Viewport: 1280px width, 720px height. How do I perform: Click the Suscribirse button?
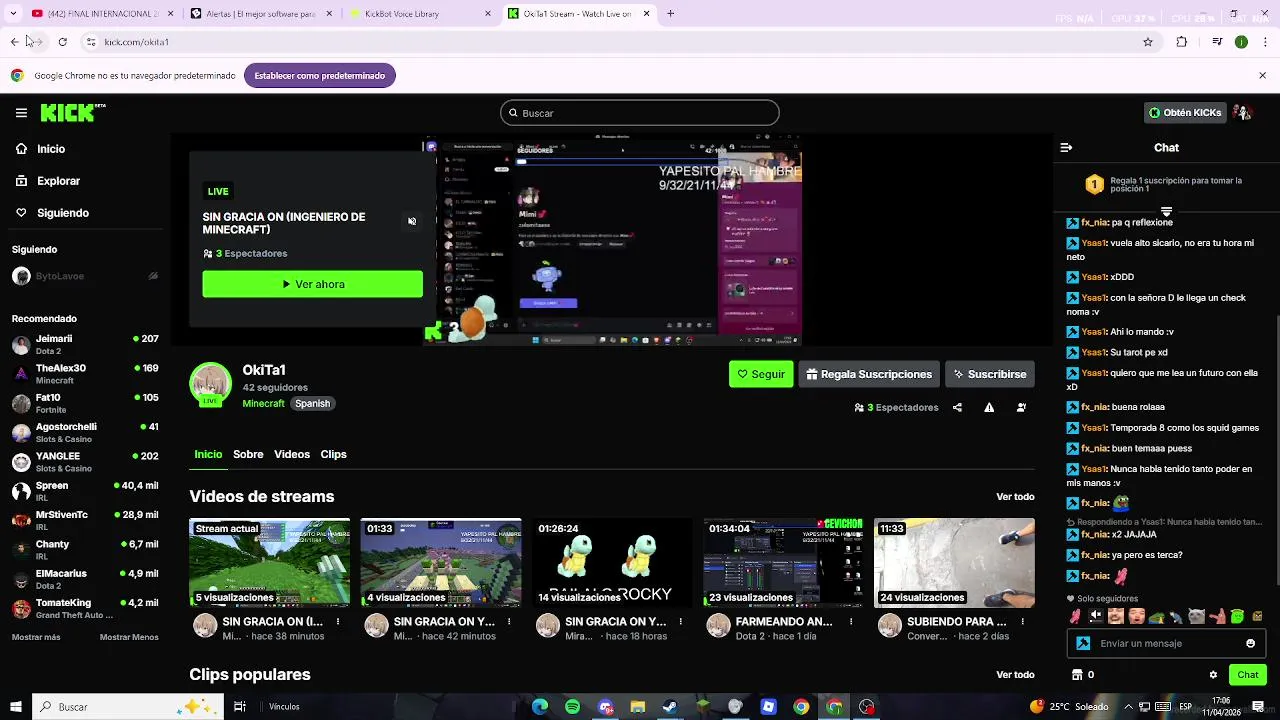tap(990, 374)
